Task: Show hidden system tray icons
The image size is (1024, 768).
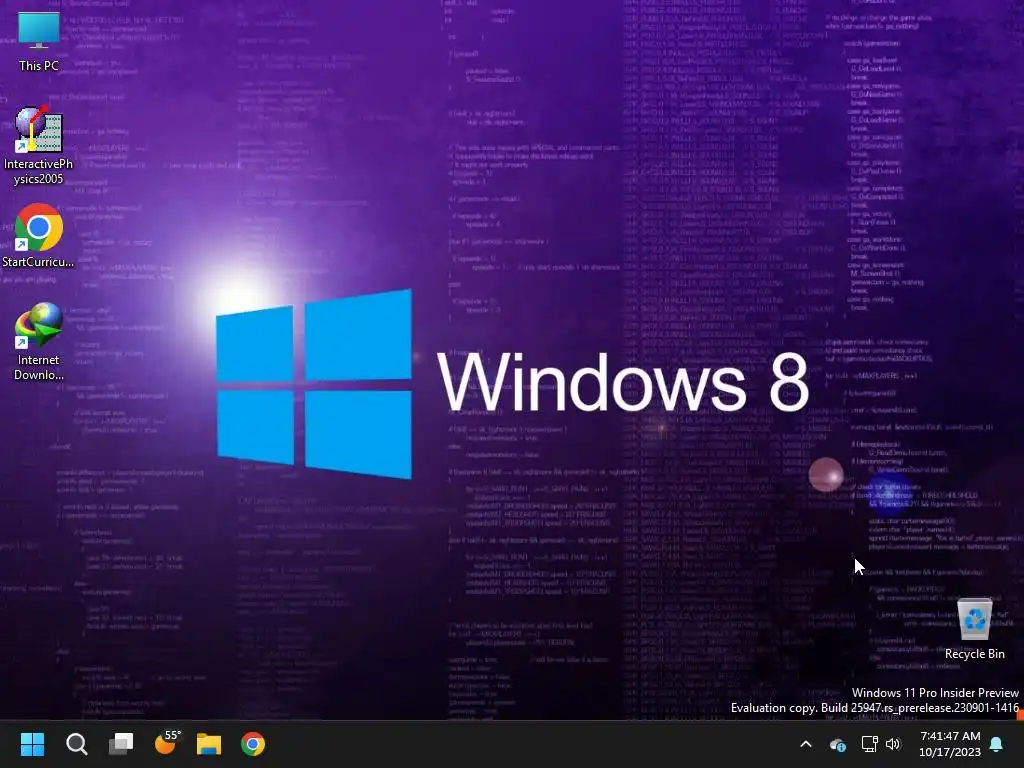Action: click(806, 744)
